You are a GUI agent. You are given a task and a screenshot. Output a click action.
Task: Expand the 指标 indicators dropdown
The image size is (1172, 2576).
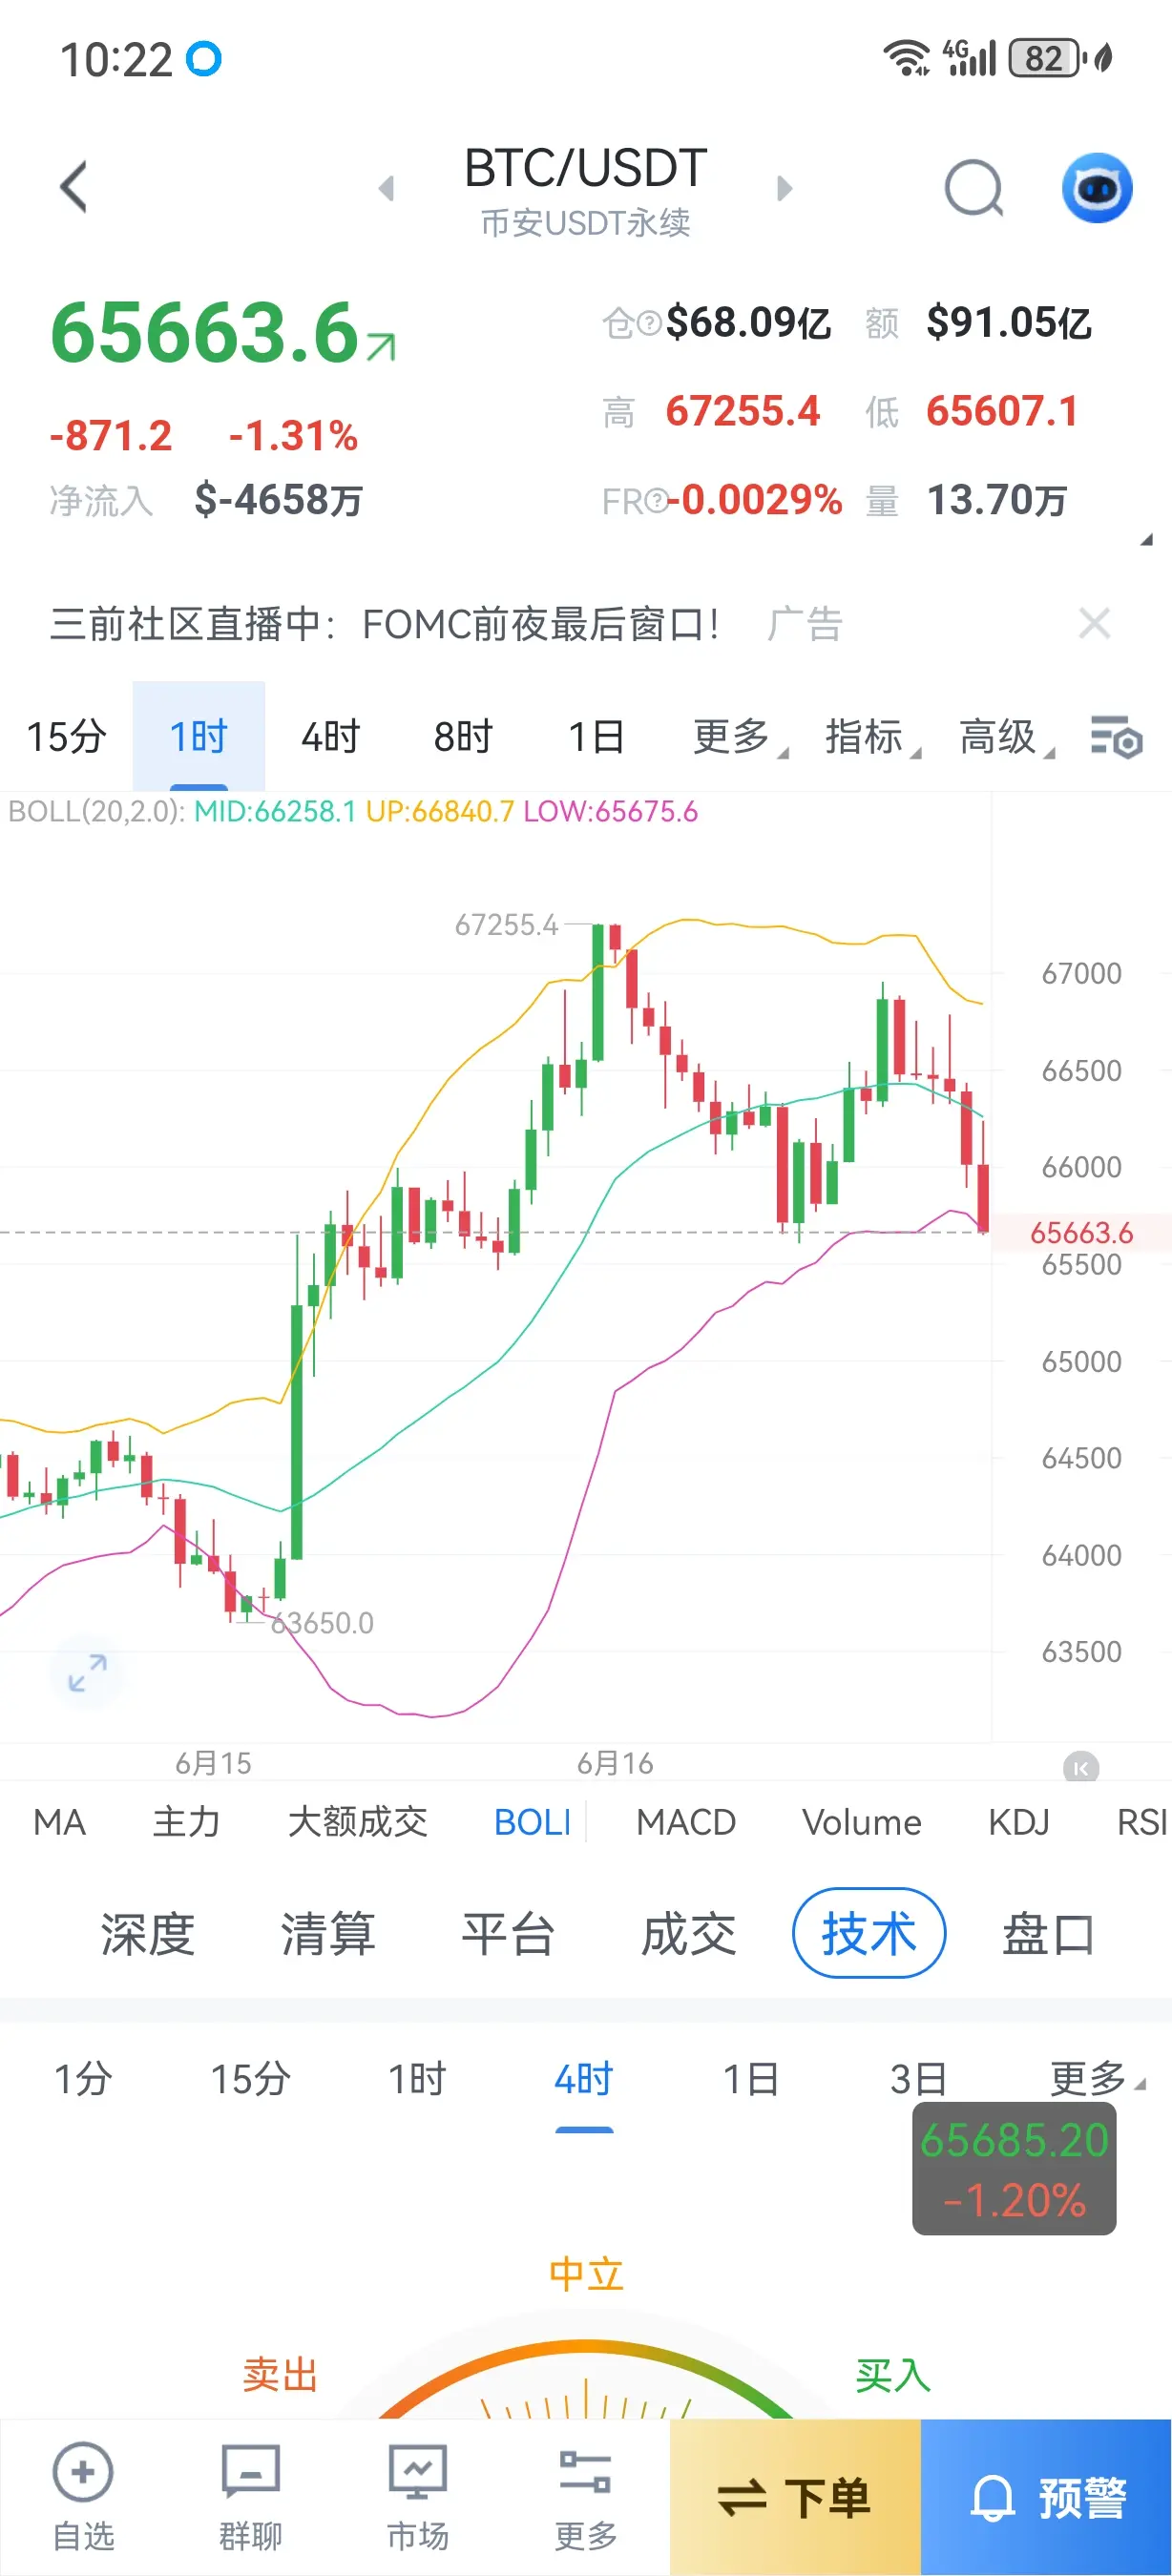pyautogui.click(x=872, y=737)
